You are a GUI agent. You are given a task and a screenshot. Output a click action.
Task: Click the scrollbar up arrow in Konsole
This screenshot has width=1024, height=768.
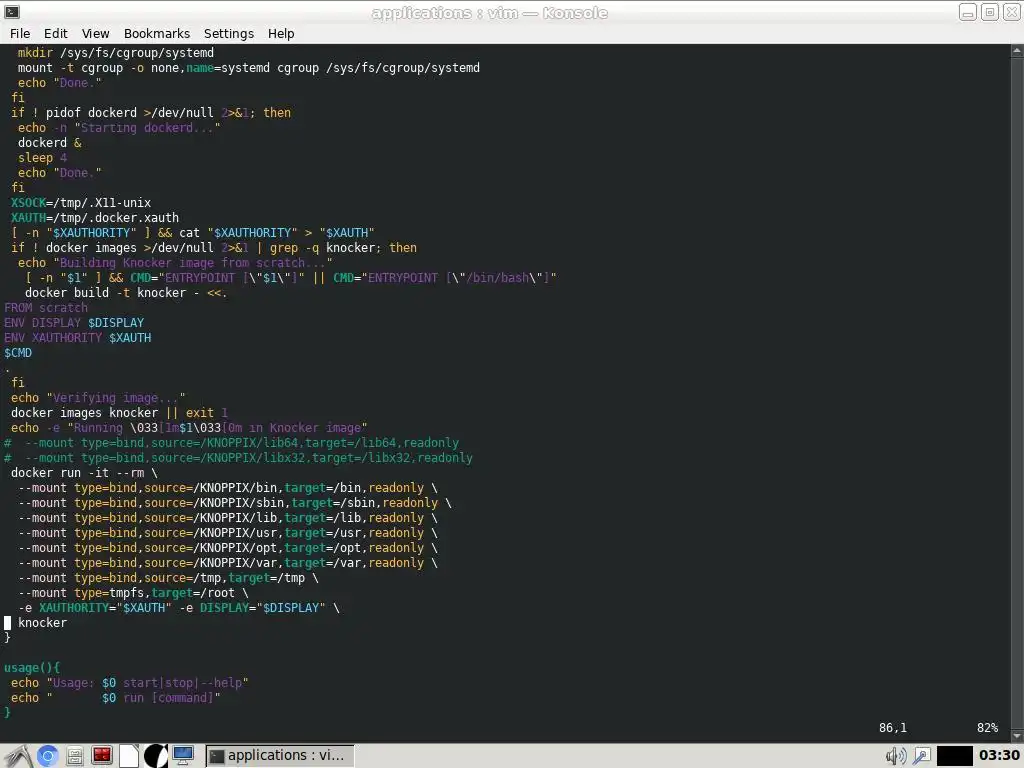click(1017, 50)
